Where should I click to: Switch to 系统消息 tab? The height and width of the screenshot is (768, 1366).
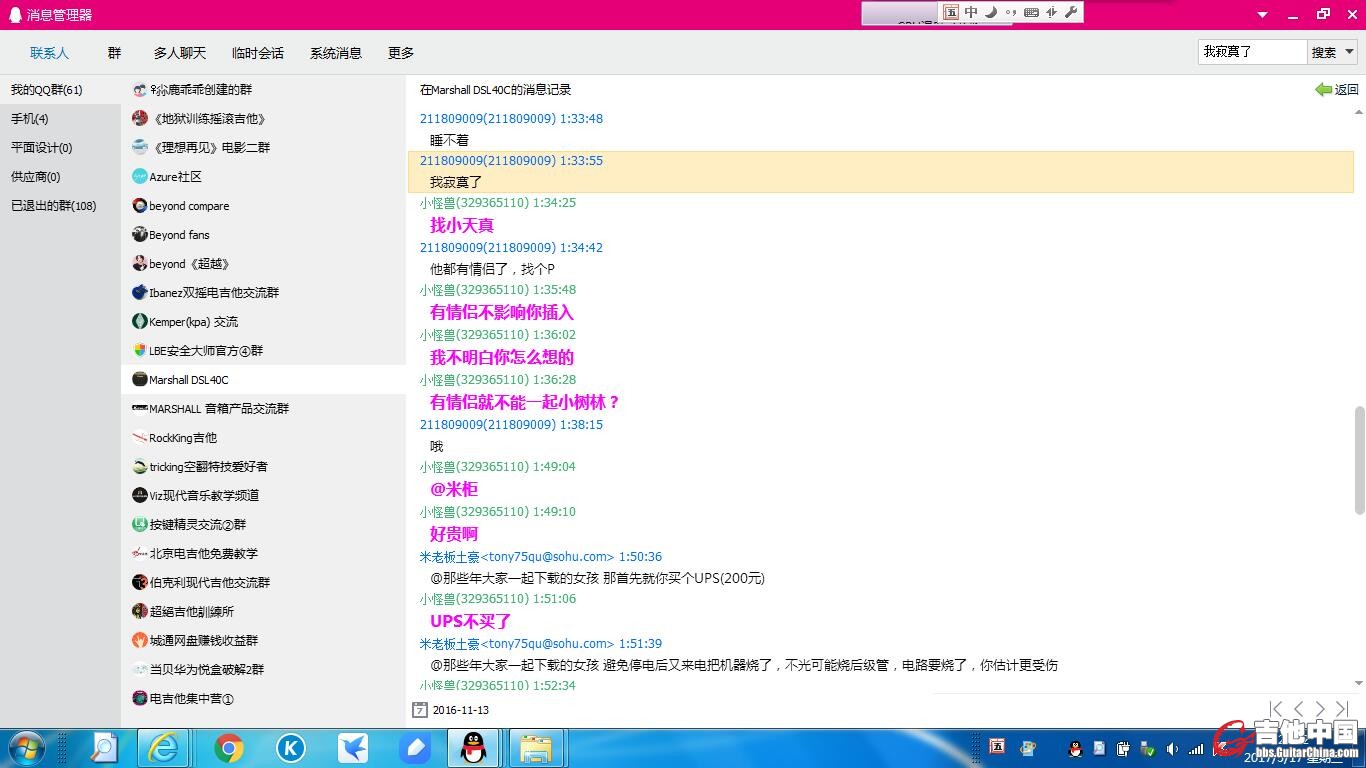pos(335,53)
